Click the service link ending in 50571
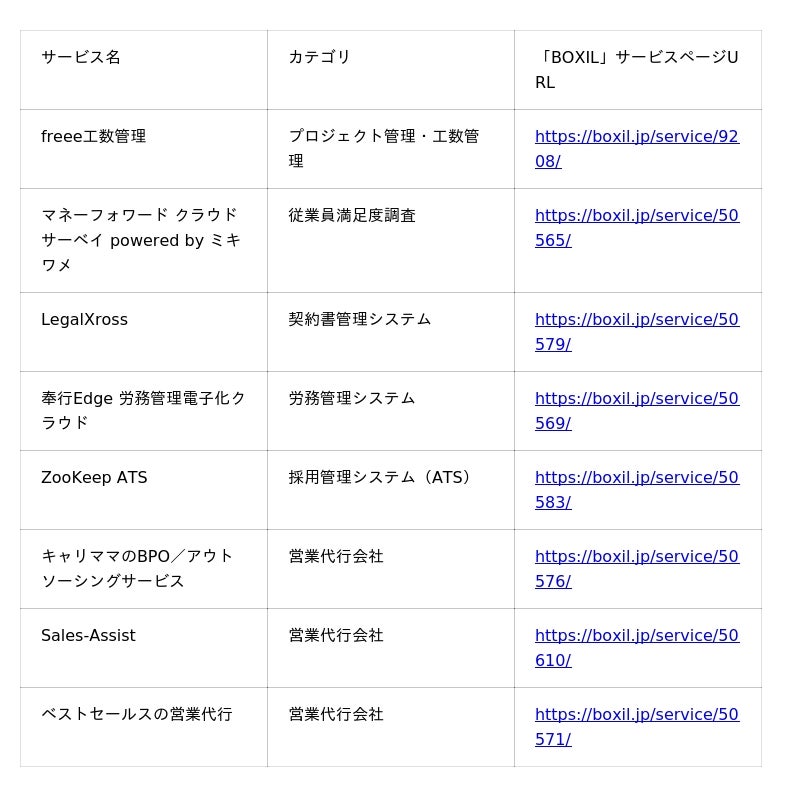 [636, 715]
